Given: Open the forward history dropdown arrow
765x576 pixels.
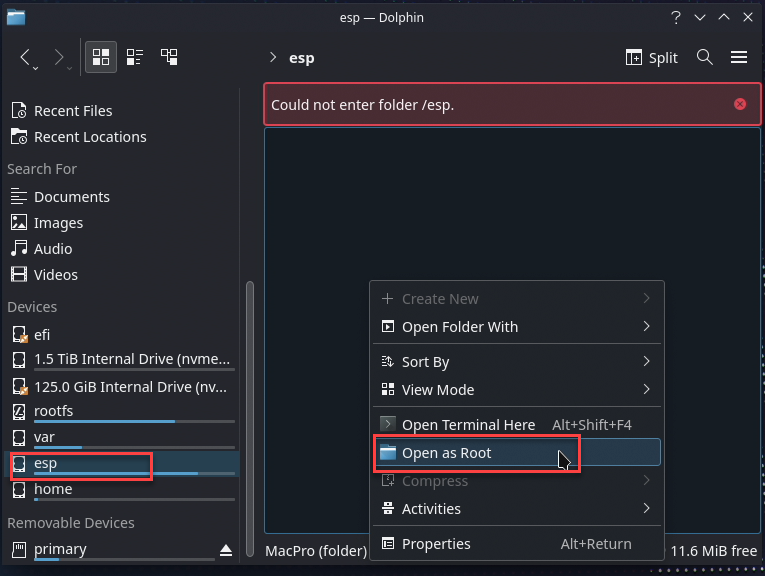Looking at the screenshot, I should pyautogui.click(x=69, y=69).
